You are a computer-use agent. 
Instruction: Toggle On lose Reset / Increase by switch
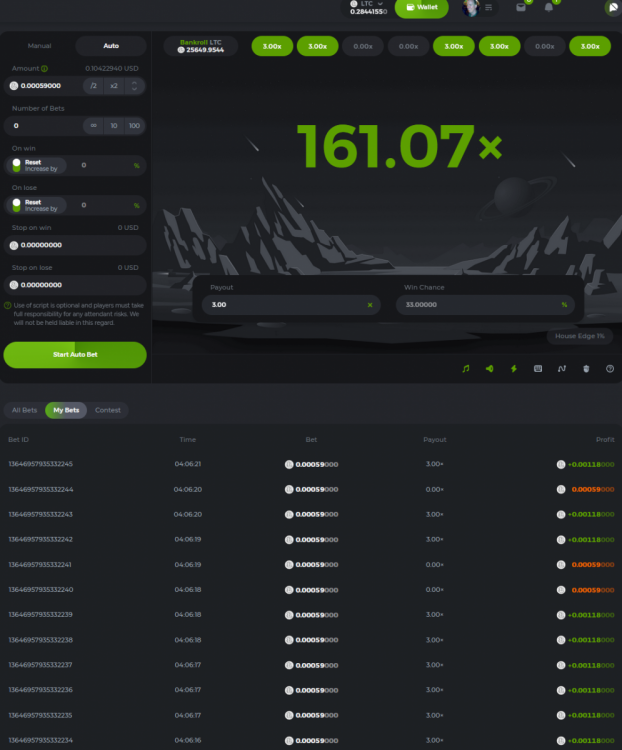pos(17,205)
